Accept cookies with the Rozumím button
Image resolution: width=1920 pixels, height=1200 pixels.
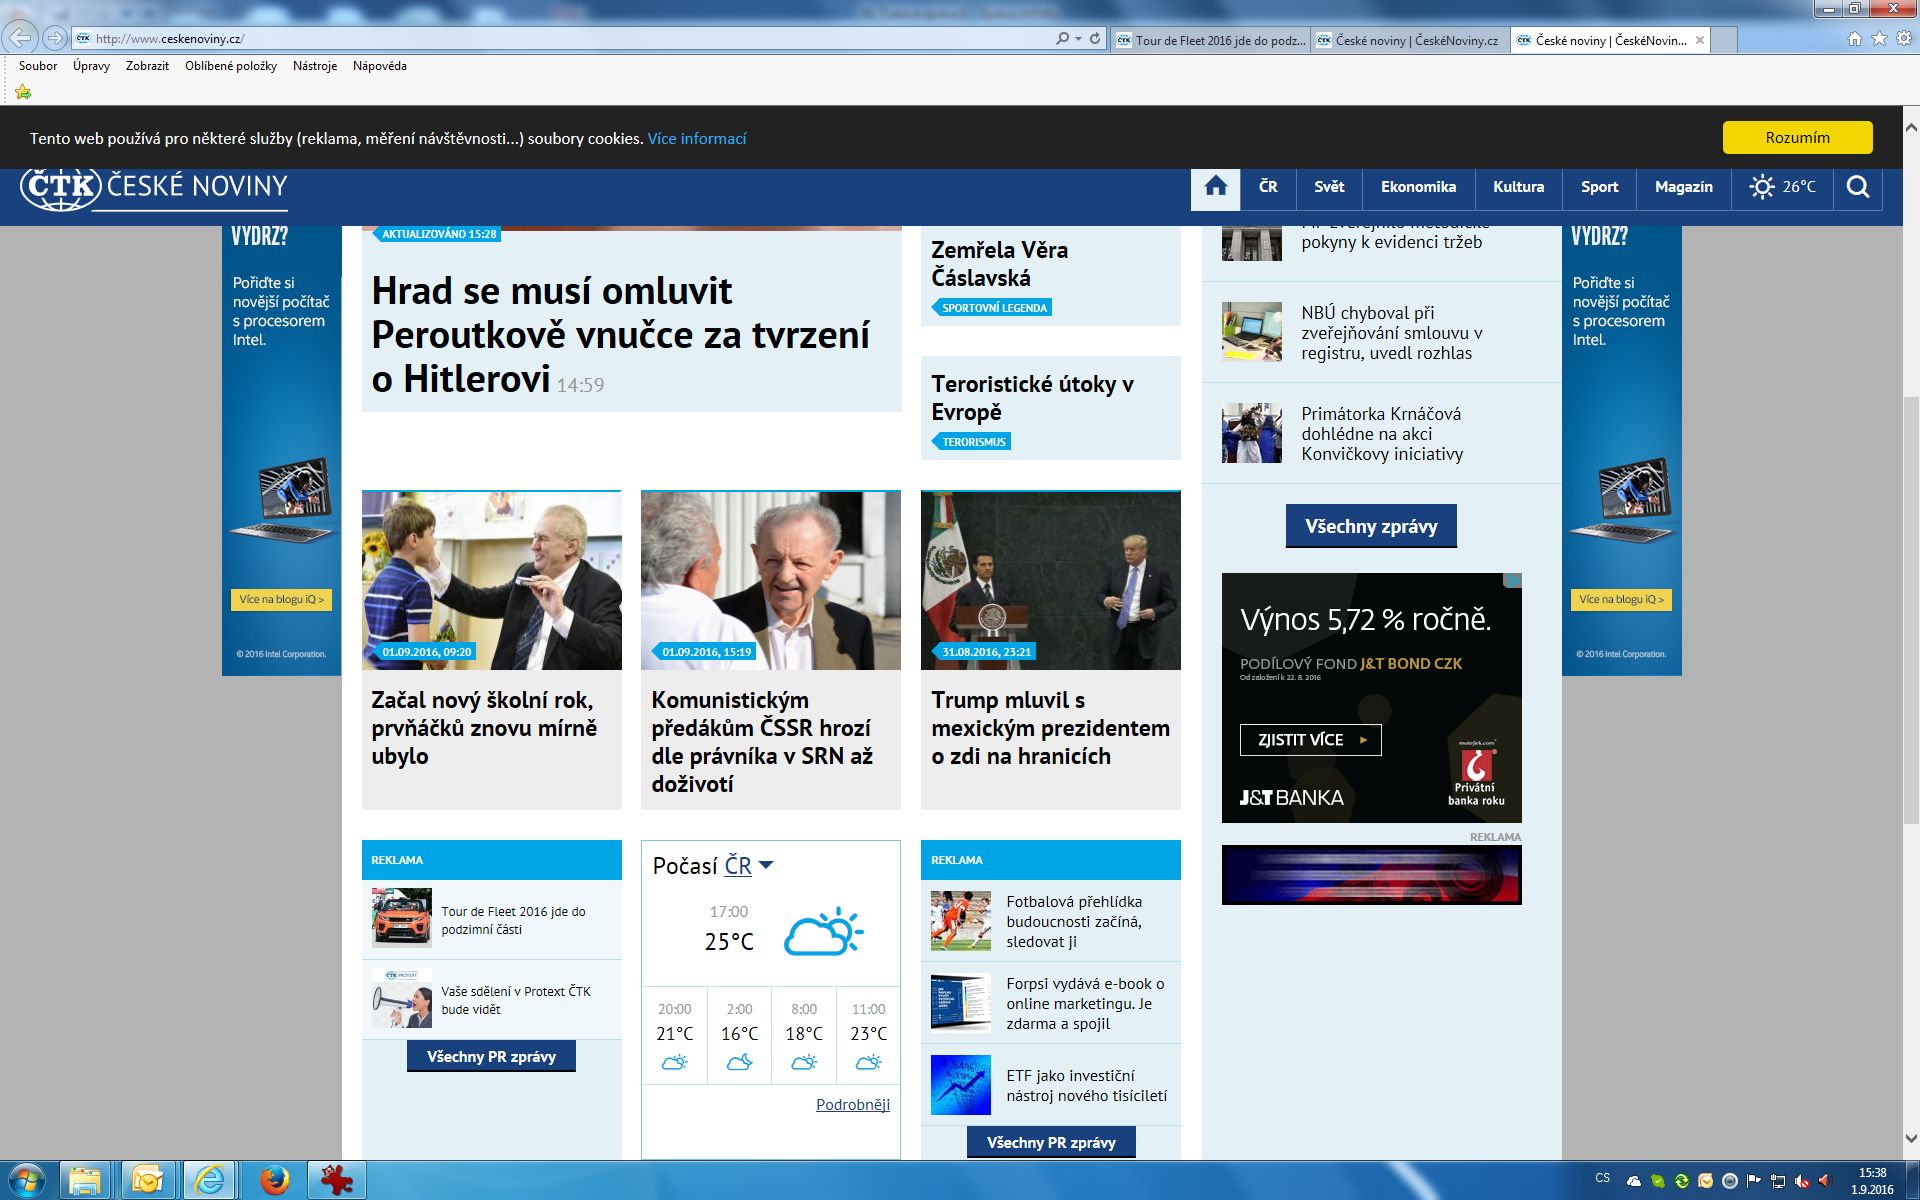(1797, 138)
